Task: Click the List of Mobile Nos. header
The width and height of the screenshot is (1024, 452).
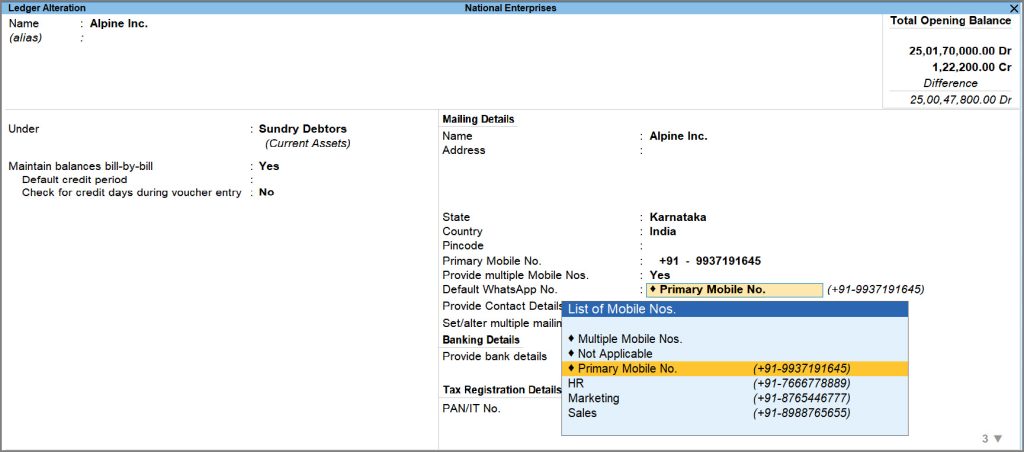Action: pos(734,309)
